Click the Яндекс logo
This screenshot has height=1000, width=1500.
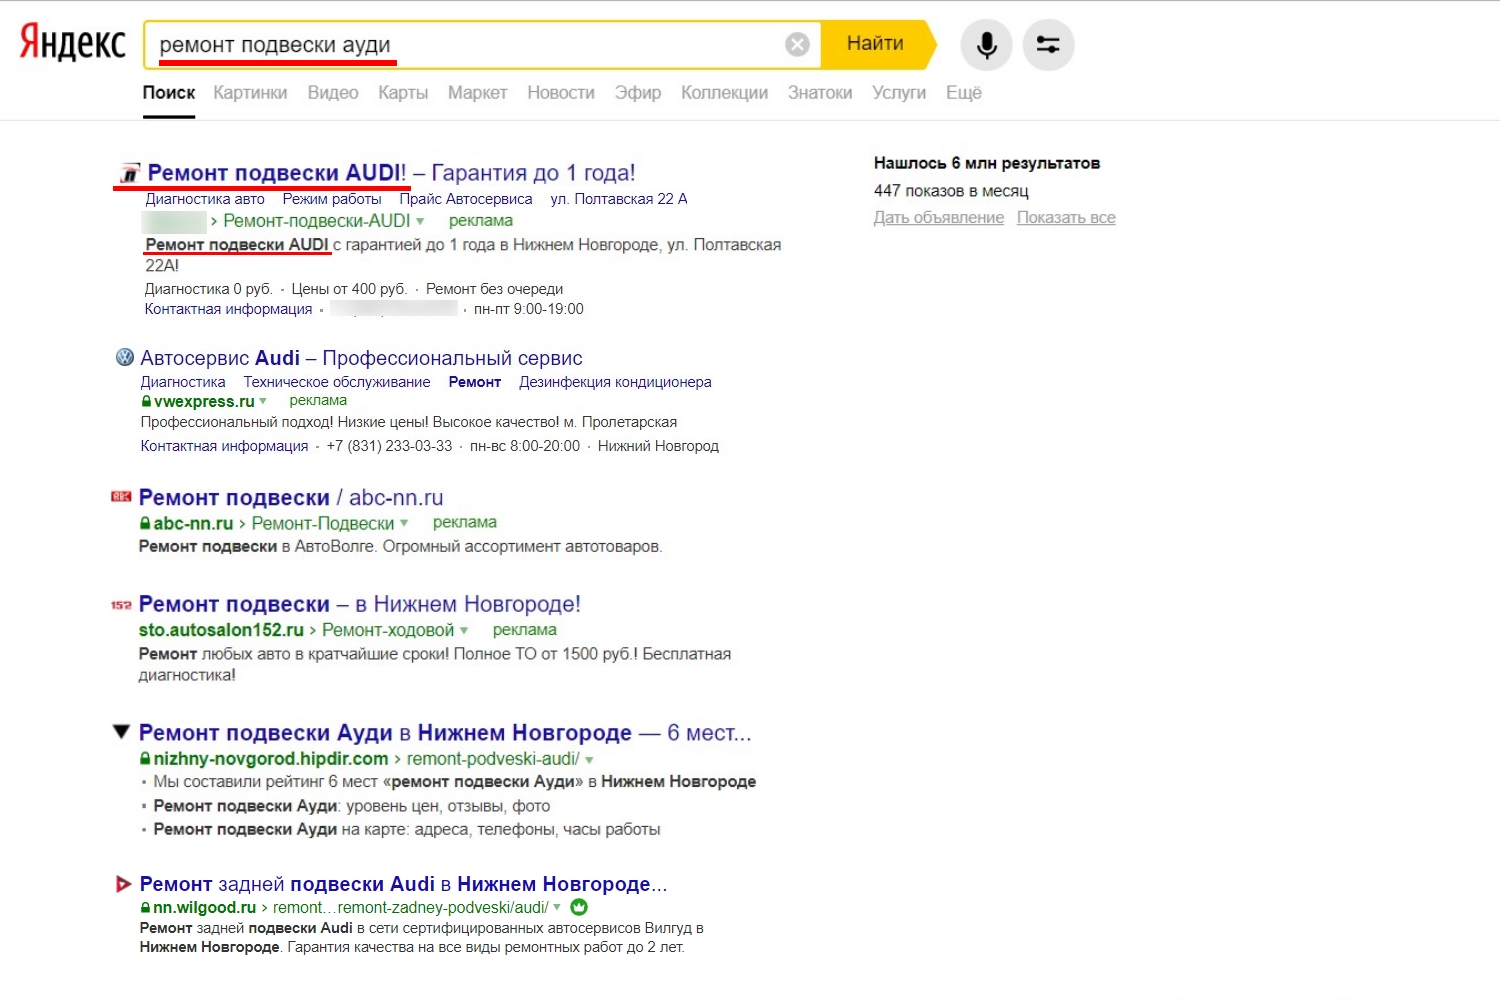tap(73, 43)
